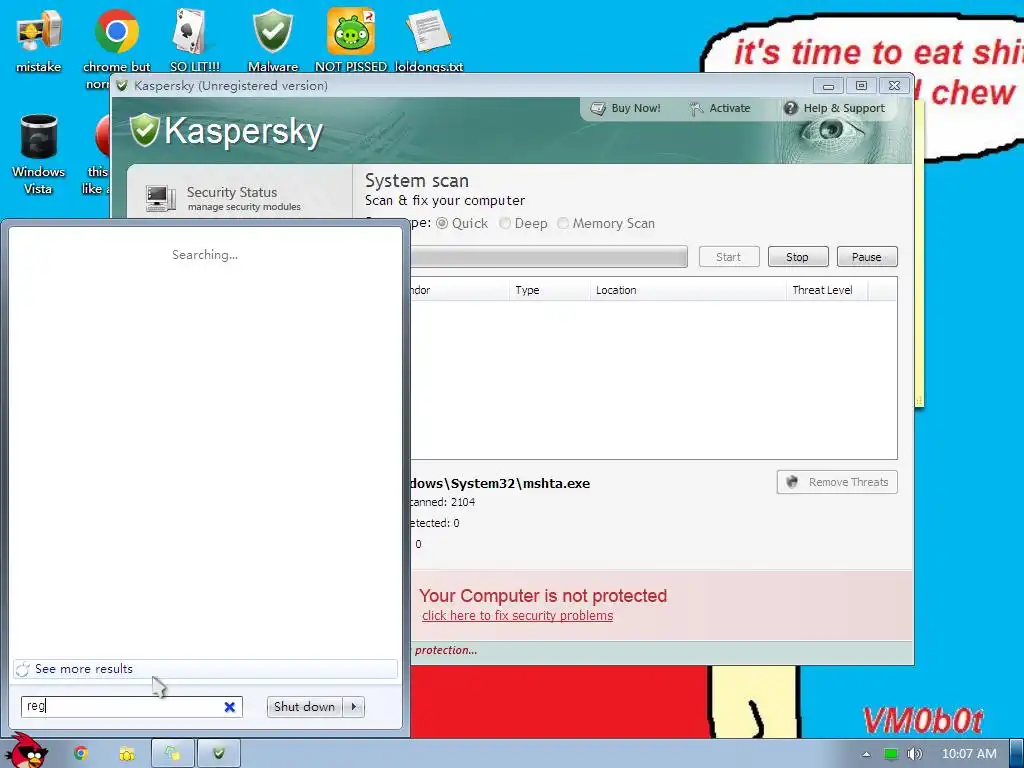Open Help & Support in Kaspersky
The image size is (1024, 768).
pyautogui.click(x=835, y=108)
